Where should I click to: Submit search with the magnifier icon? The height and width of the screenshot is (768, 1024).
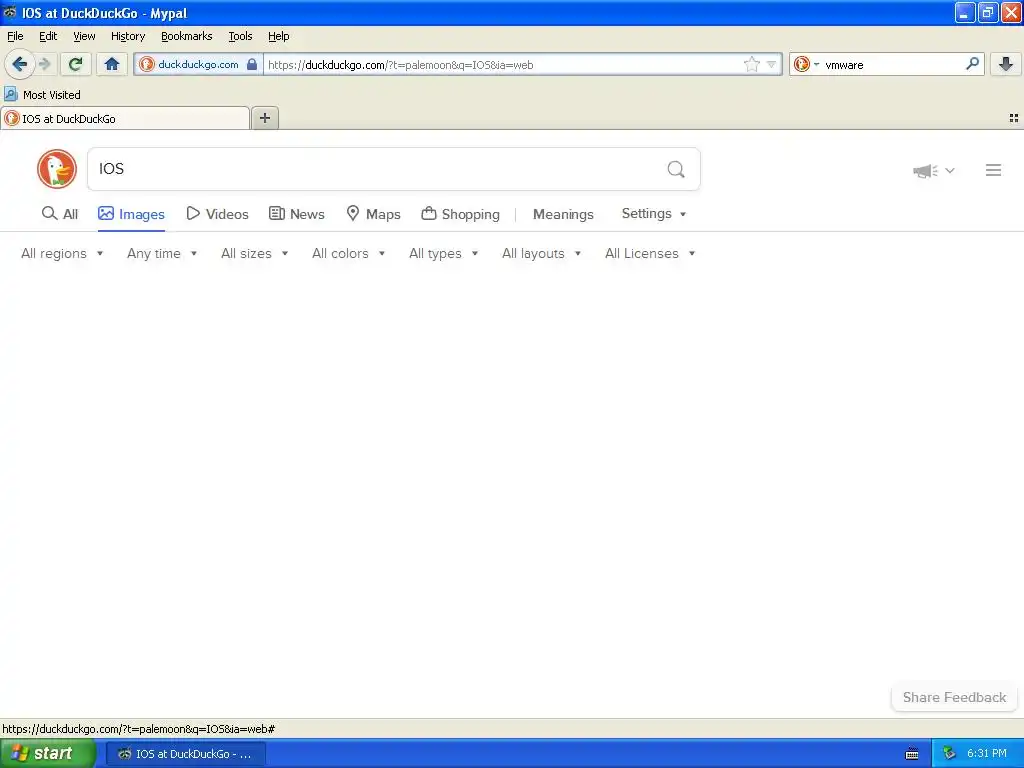point(676,170)
